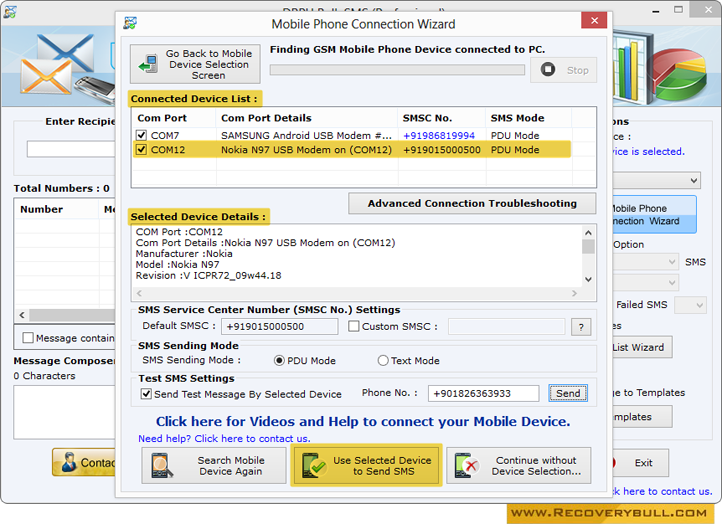Click the Continue without Device Selection button
722x524 pixels.
518,466
